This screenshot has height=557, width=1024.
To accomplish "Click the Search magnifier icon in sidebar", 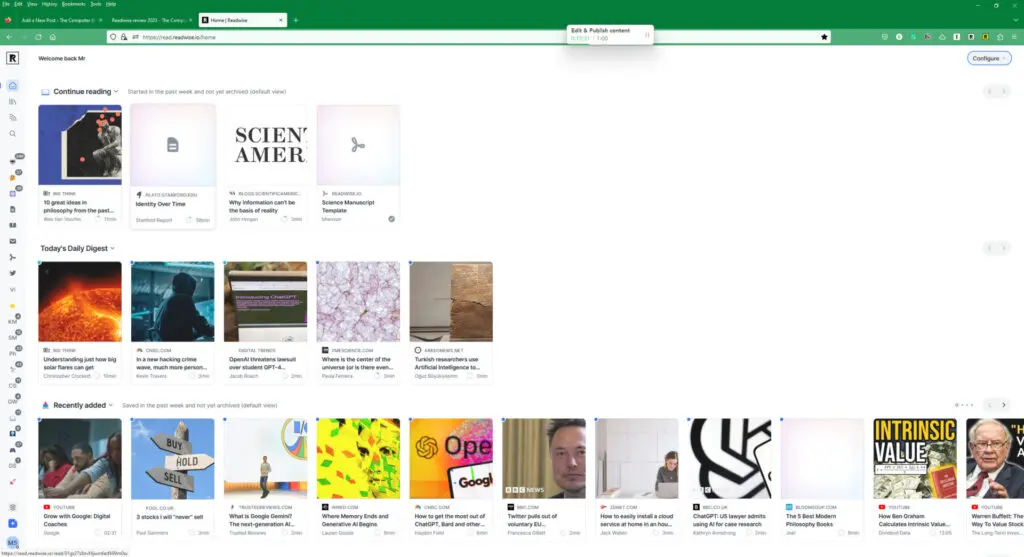I will point(12,134).
